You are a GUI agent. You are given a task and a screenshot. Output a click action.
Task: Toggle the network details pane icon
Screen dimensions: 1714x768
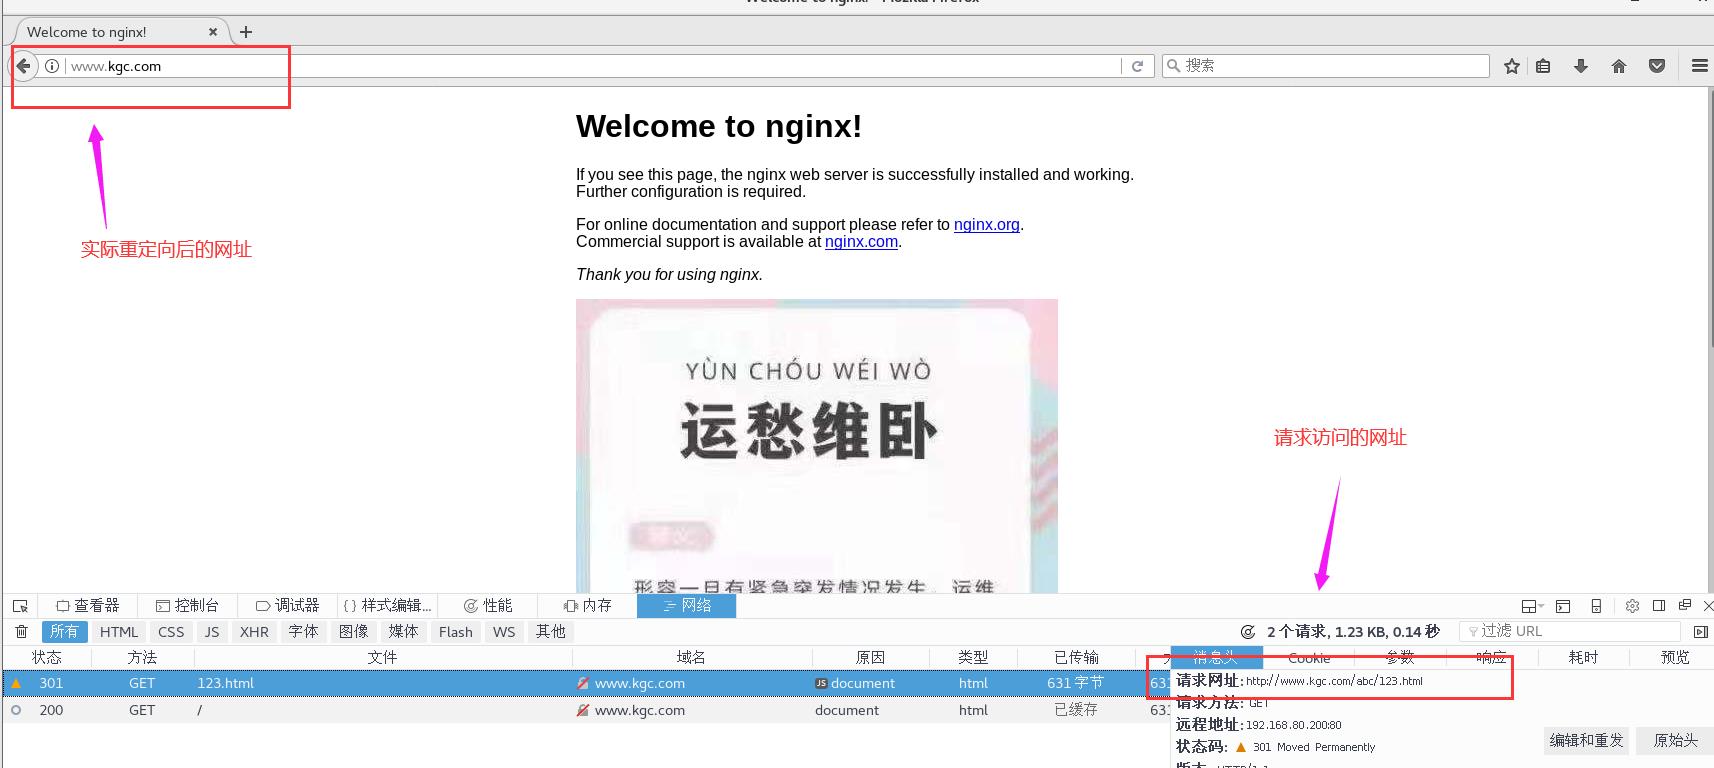click(1701, 632)
